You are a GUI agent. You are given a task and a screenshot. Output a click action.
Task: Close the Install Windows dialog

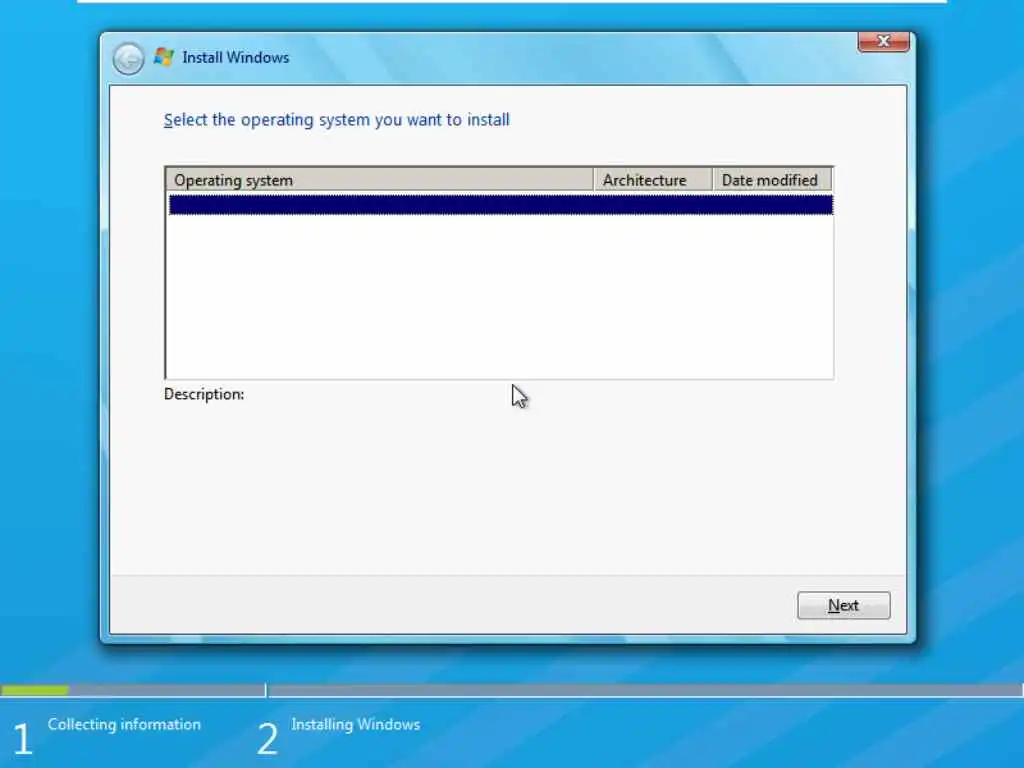pos(884,41)
